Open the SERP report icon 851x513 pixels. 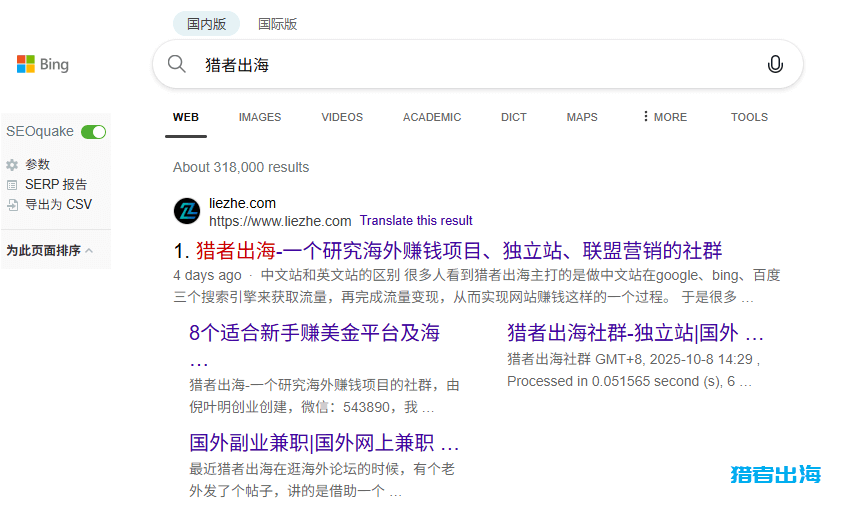pyautogui.click(x=12, y=185)
